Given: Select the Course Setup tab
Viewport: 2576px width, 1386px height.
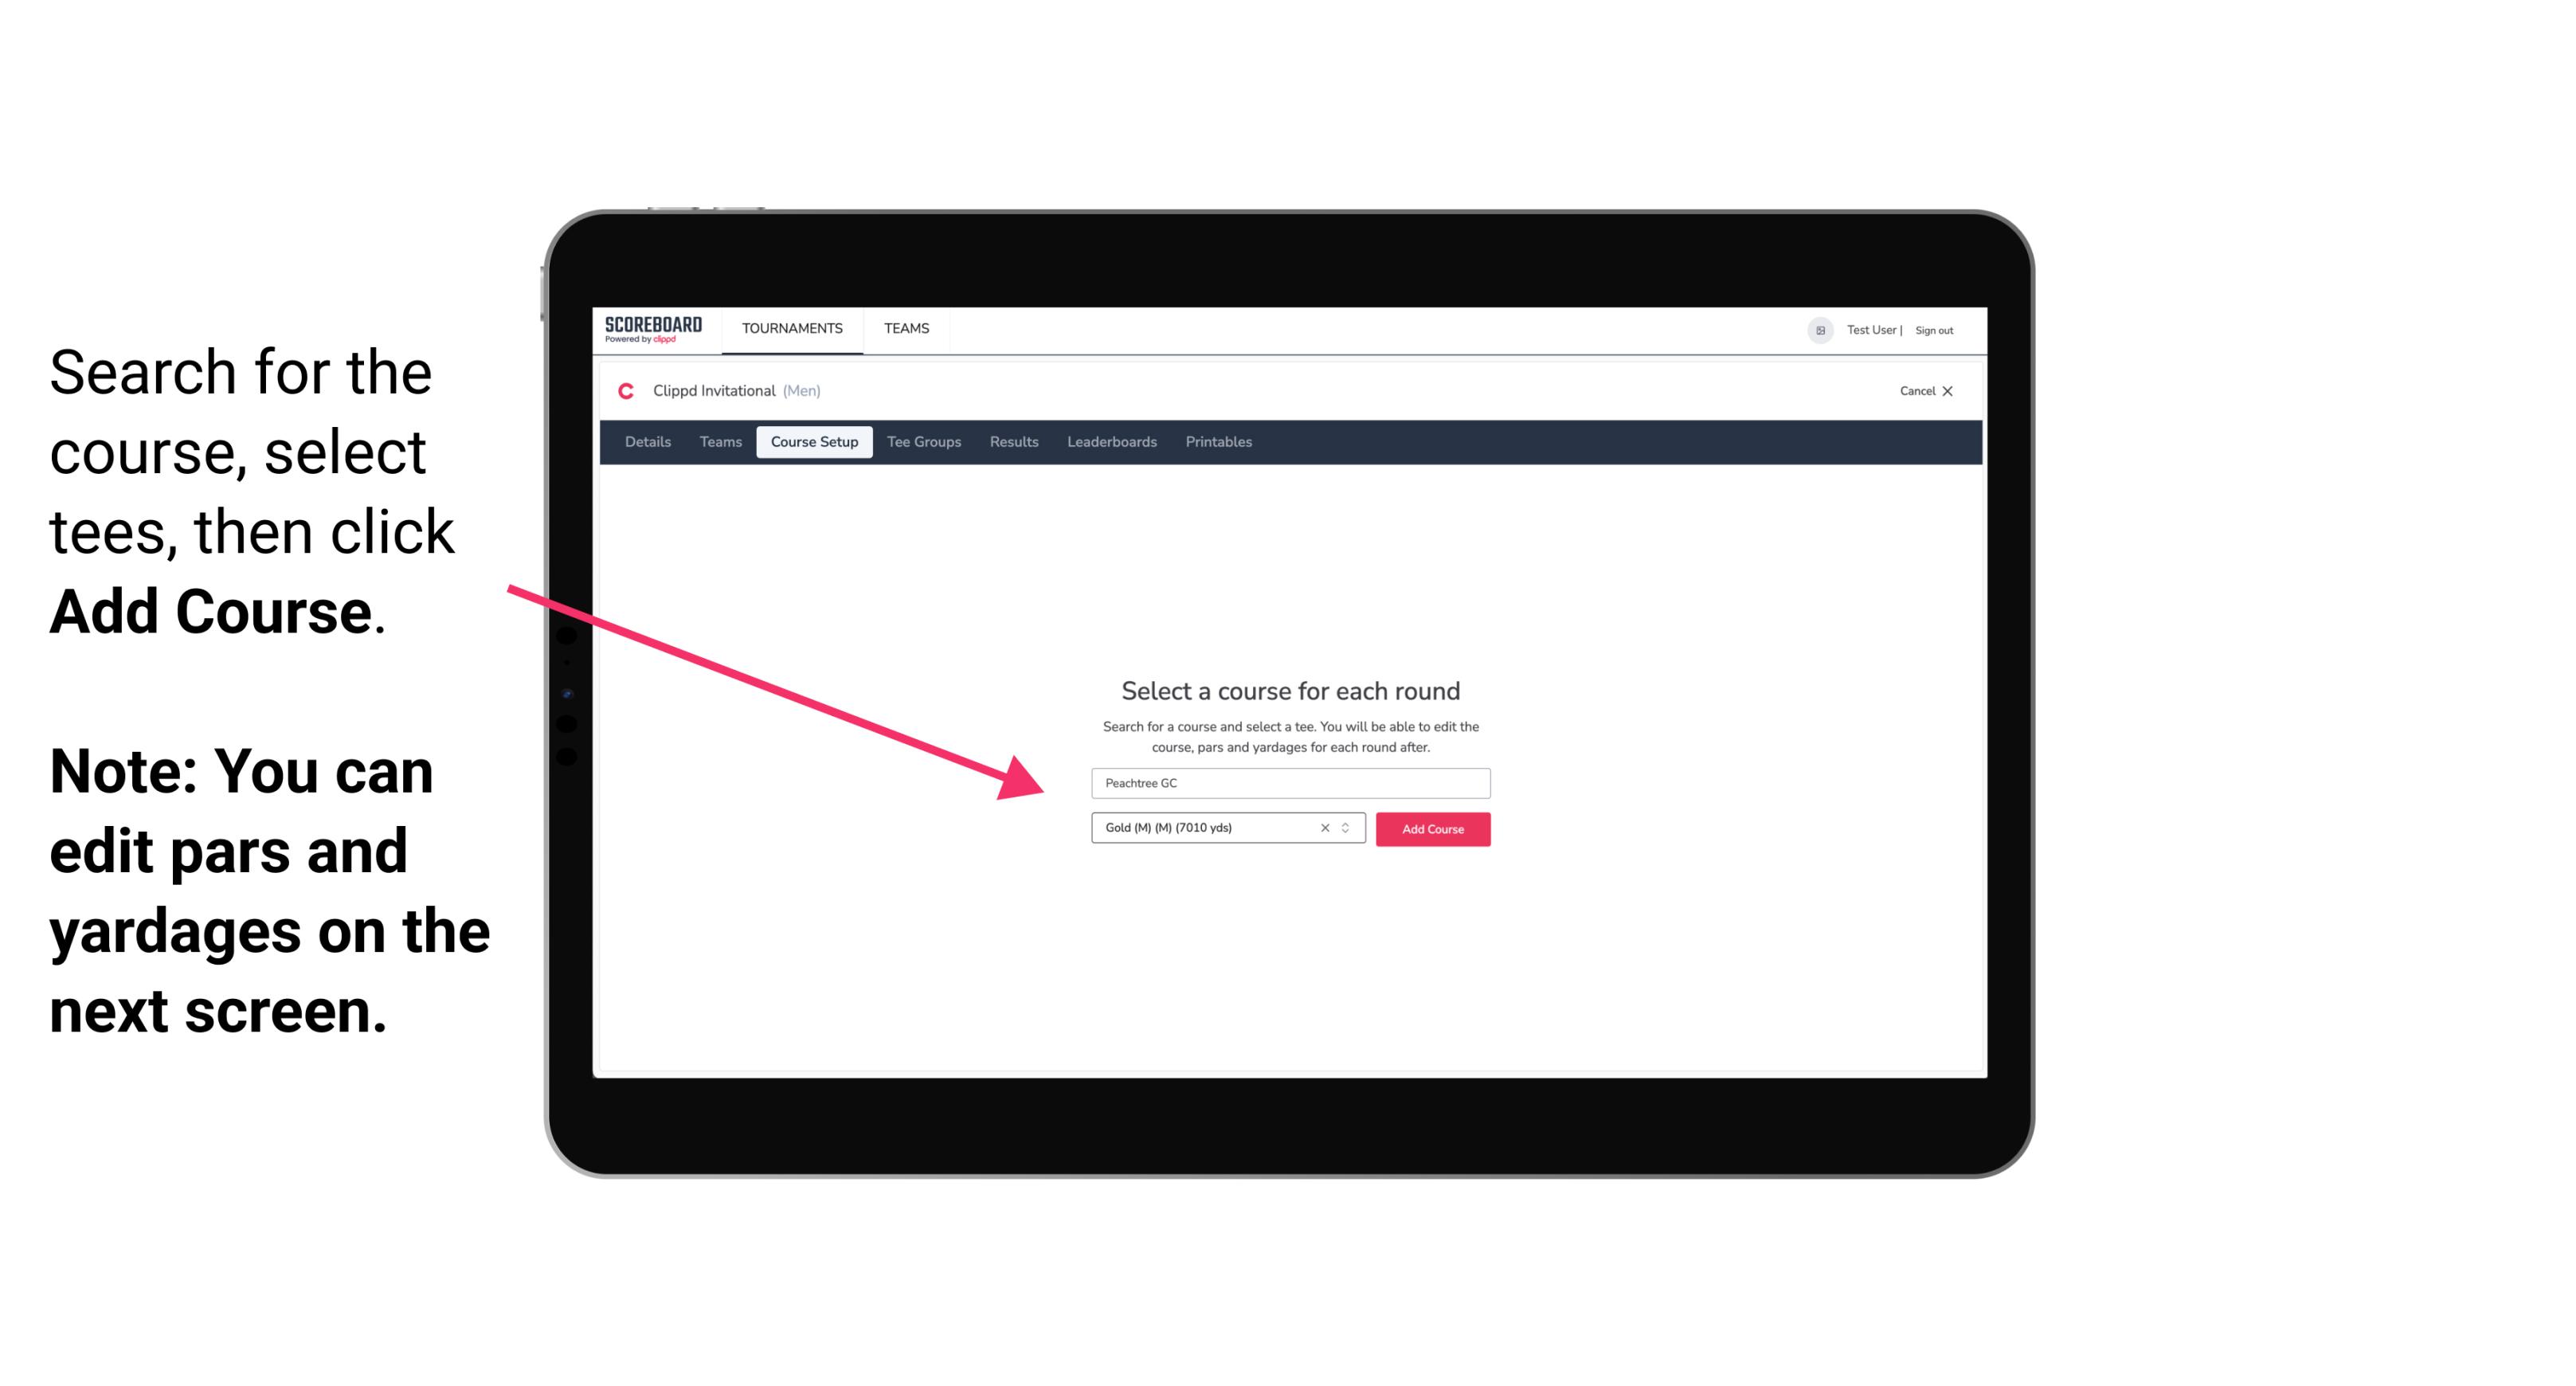Looking at the screenshot, I should point(814,442).
